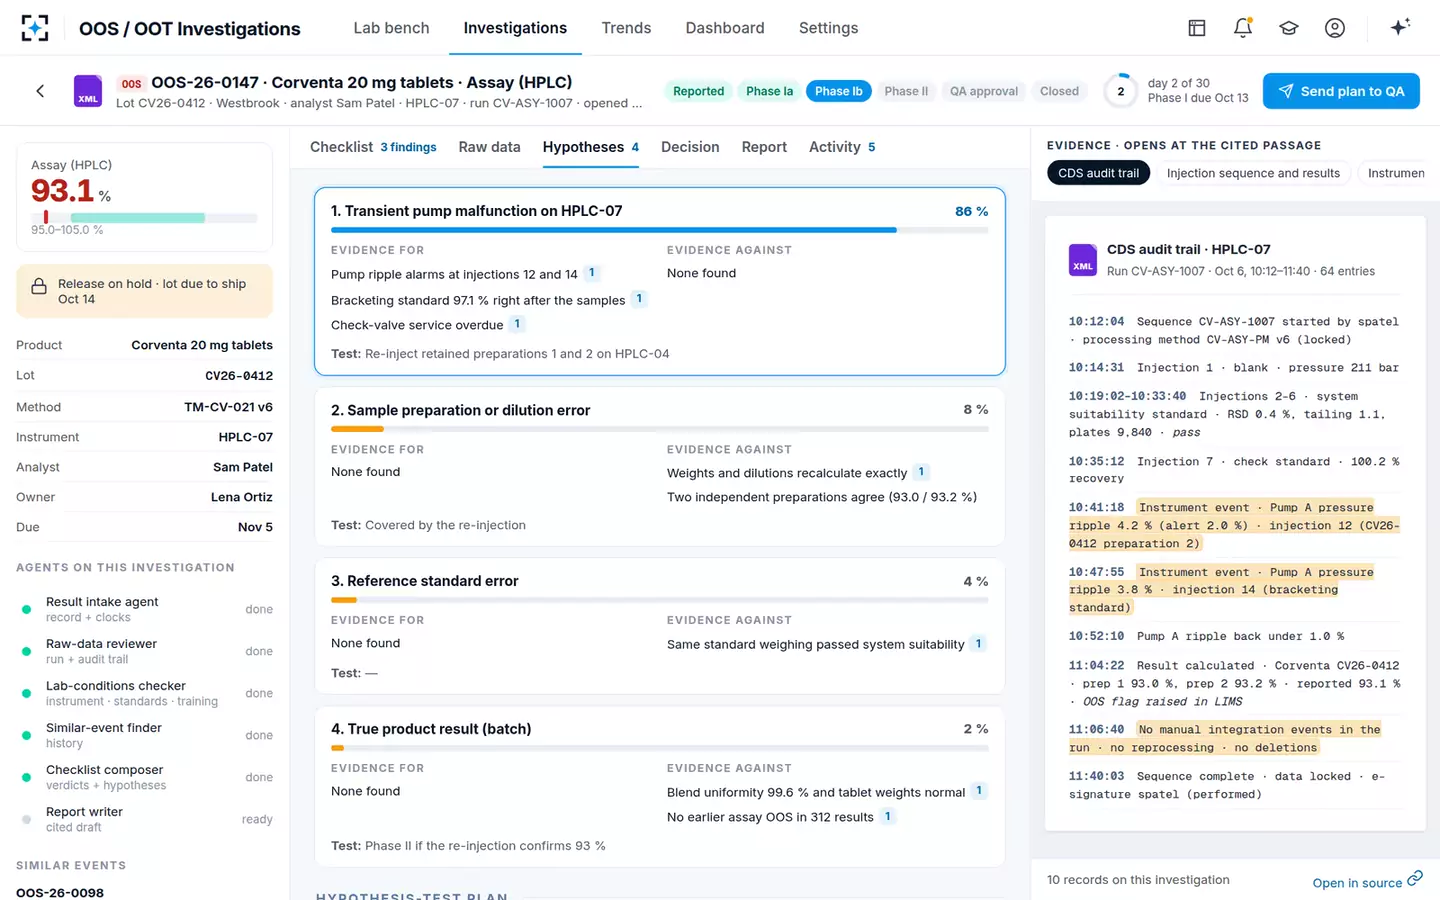Open notifications bell
The image size is (1440, 900).
[x=1243, y=28]
